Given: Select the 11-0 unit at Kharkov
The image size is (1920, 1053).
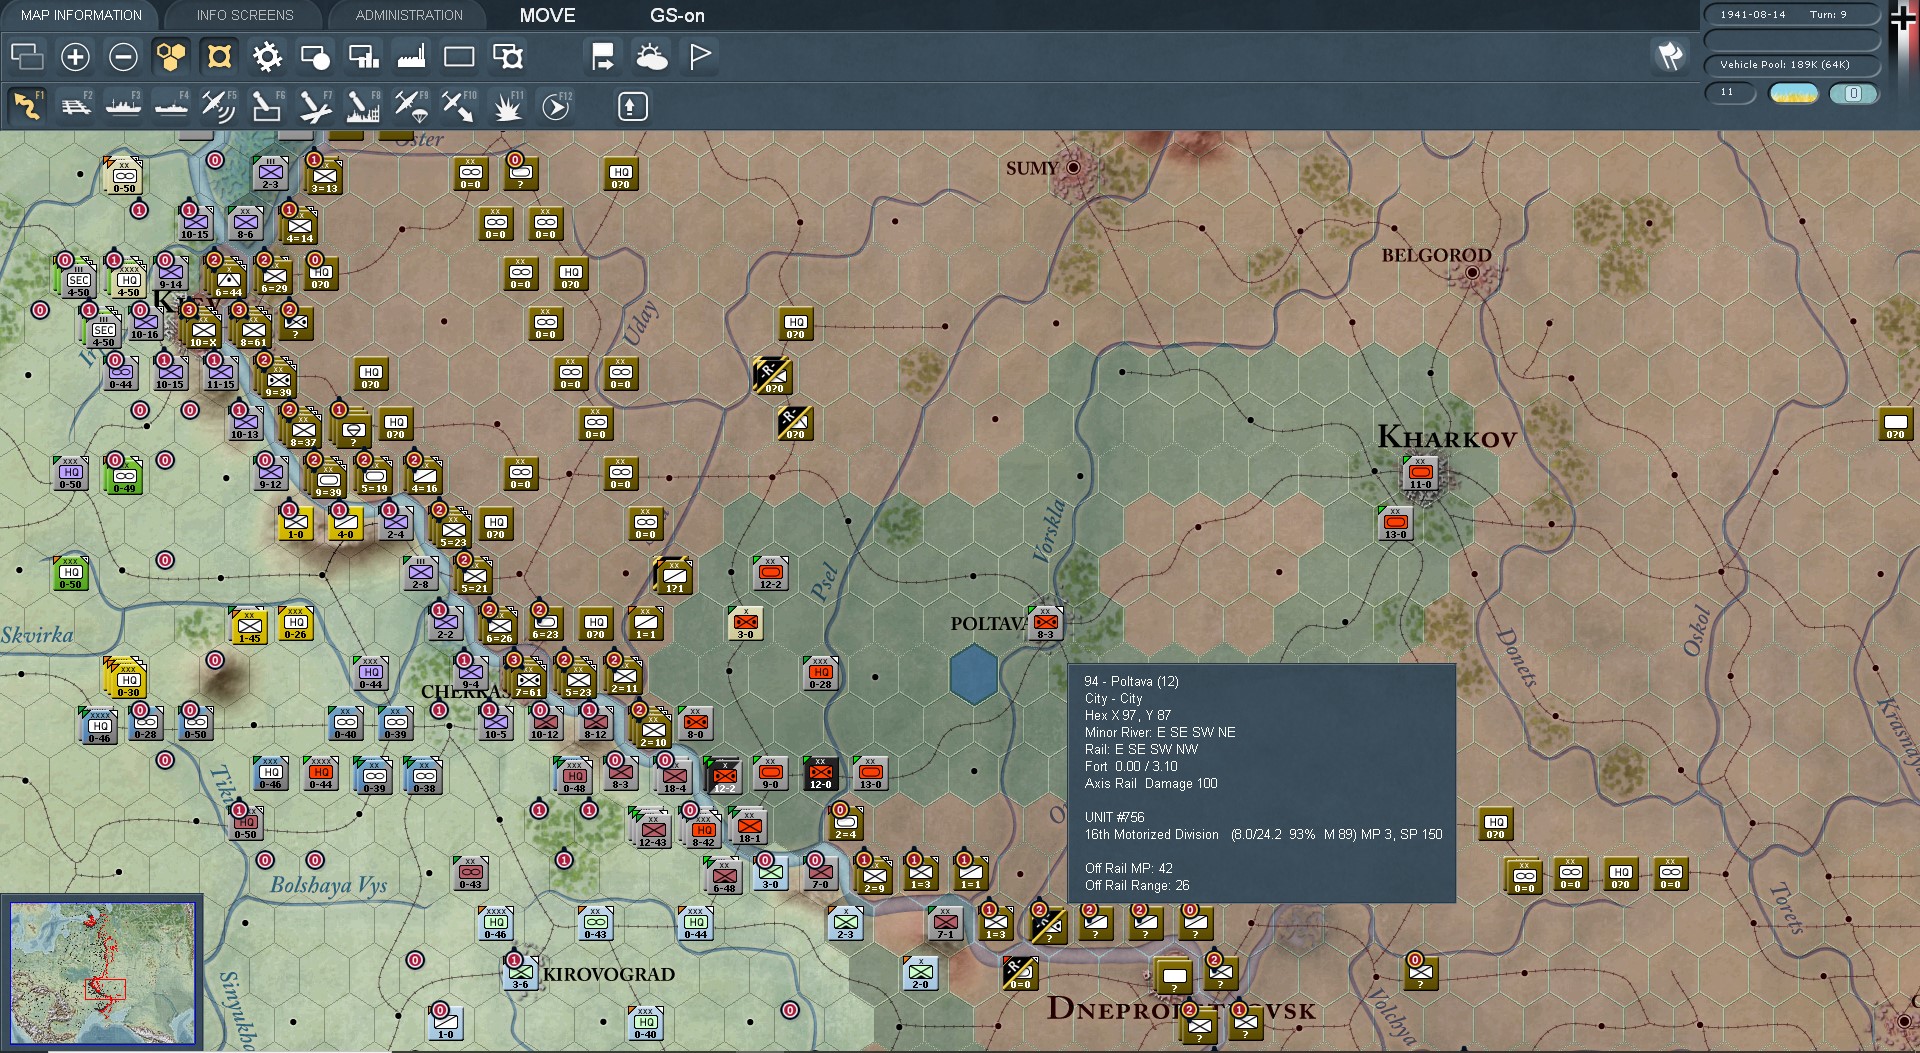Looking at the screenshot, I should 1420,473.
